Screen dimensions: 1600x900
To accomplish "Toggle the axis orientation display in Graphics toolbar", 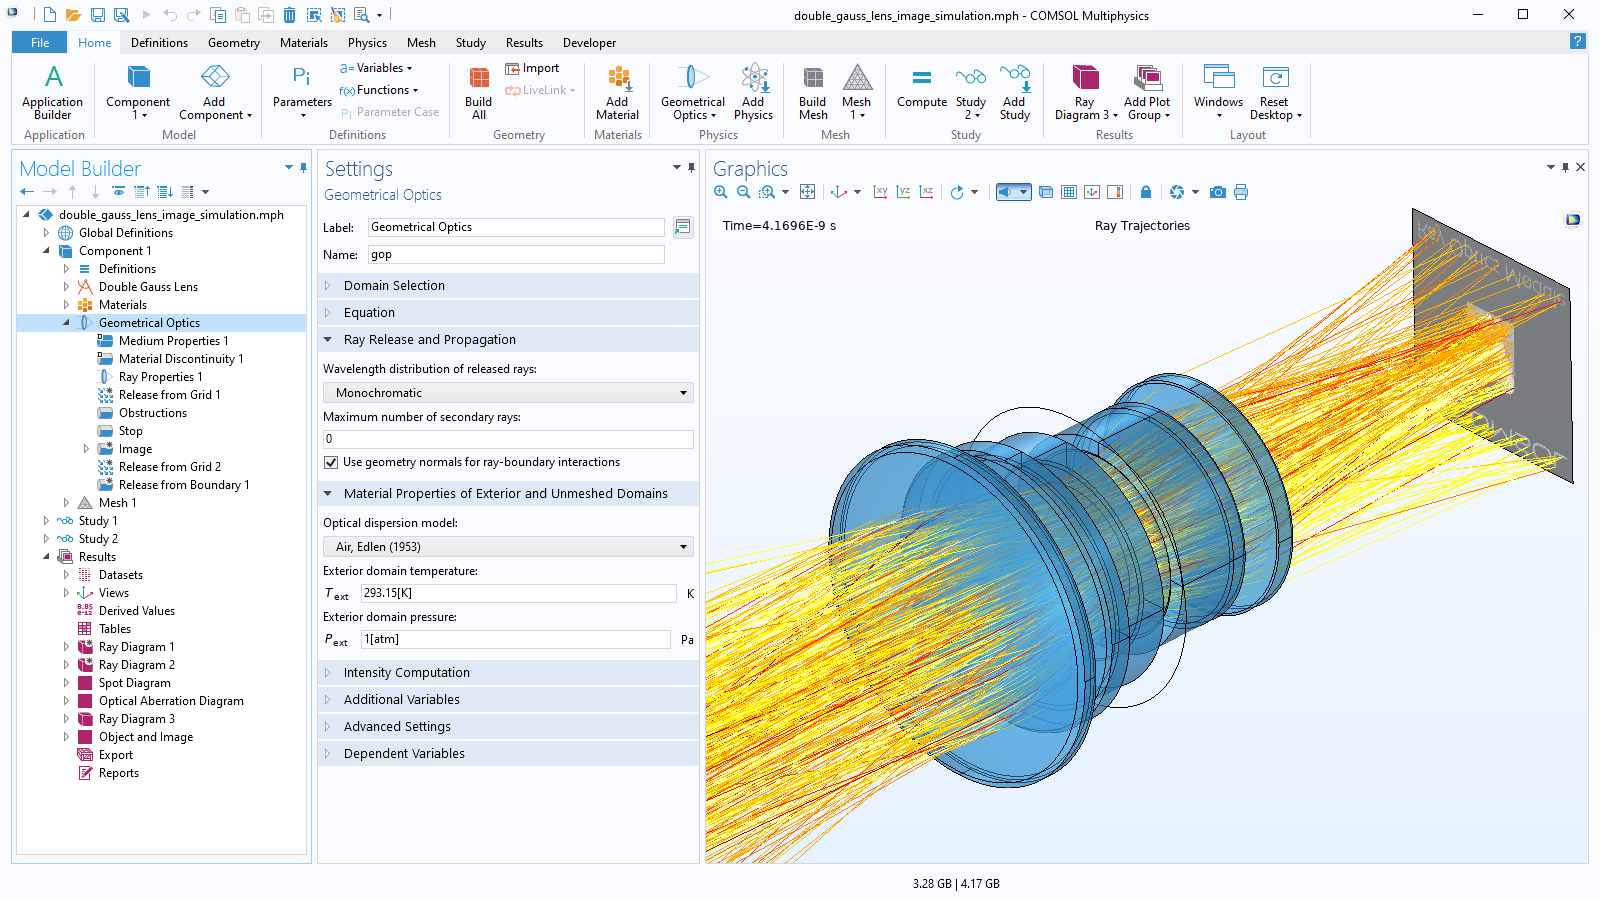I will click(1092, 192).
